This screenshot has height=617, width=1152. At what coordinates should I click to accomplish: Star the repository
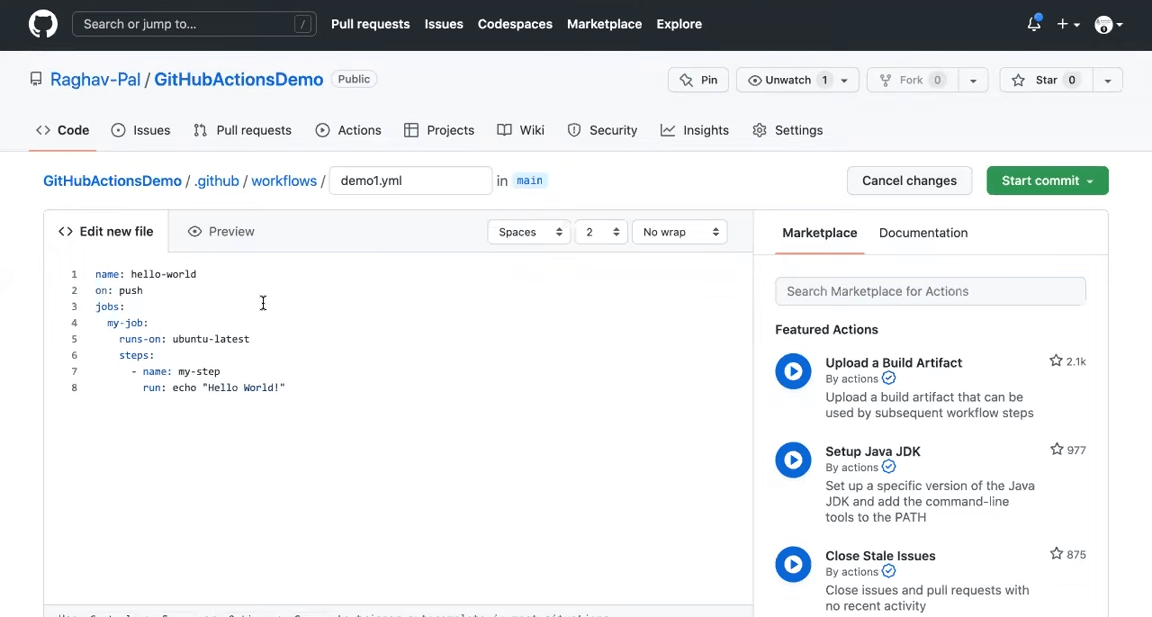1045,80
